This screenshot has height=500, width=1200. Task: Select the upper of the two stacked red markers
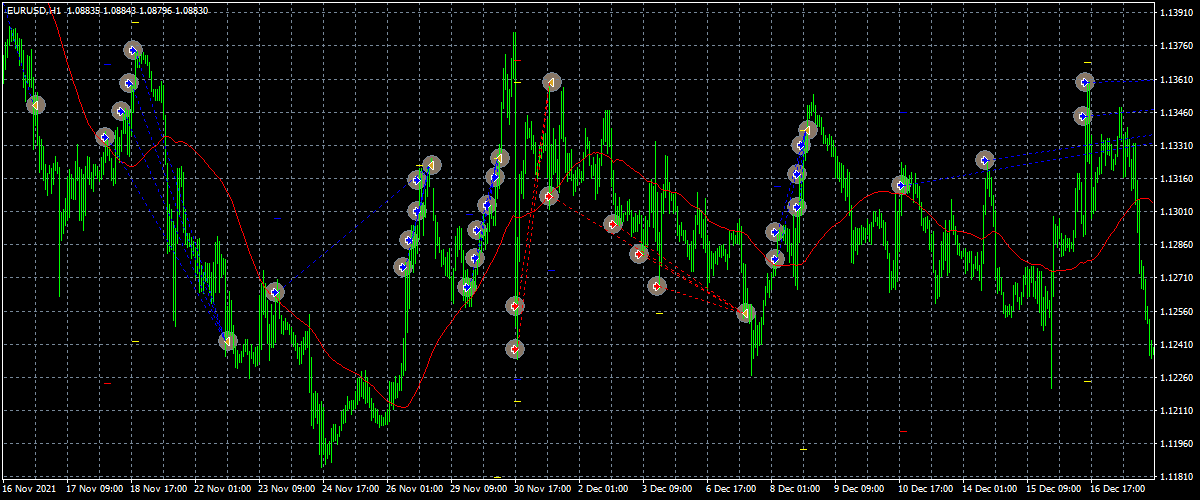pos(515,306)
